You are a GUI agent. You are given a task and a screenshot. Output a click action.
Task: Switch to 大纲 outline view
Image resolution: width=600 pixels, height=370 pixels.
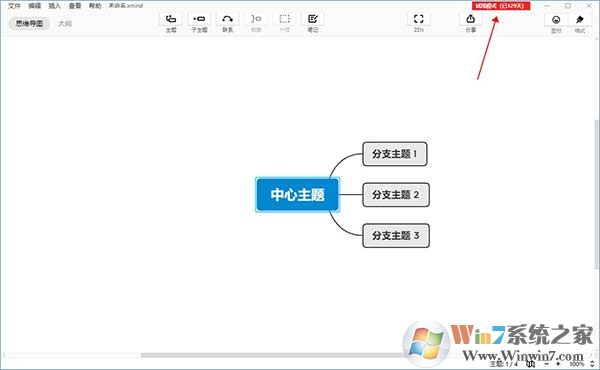65,24
